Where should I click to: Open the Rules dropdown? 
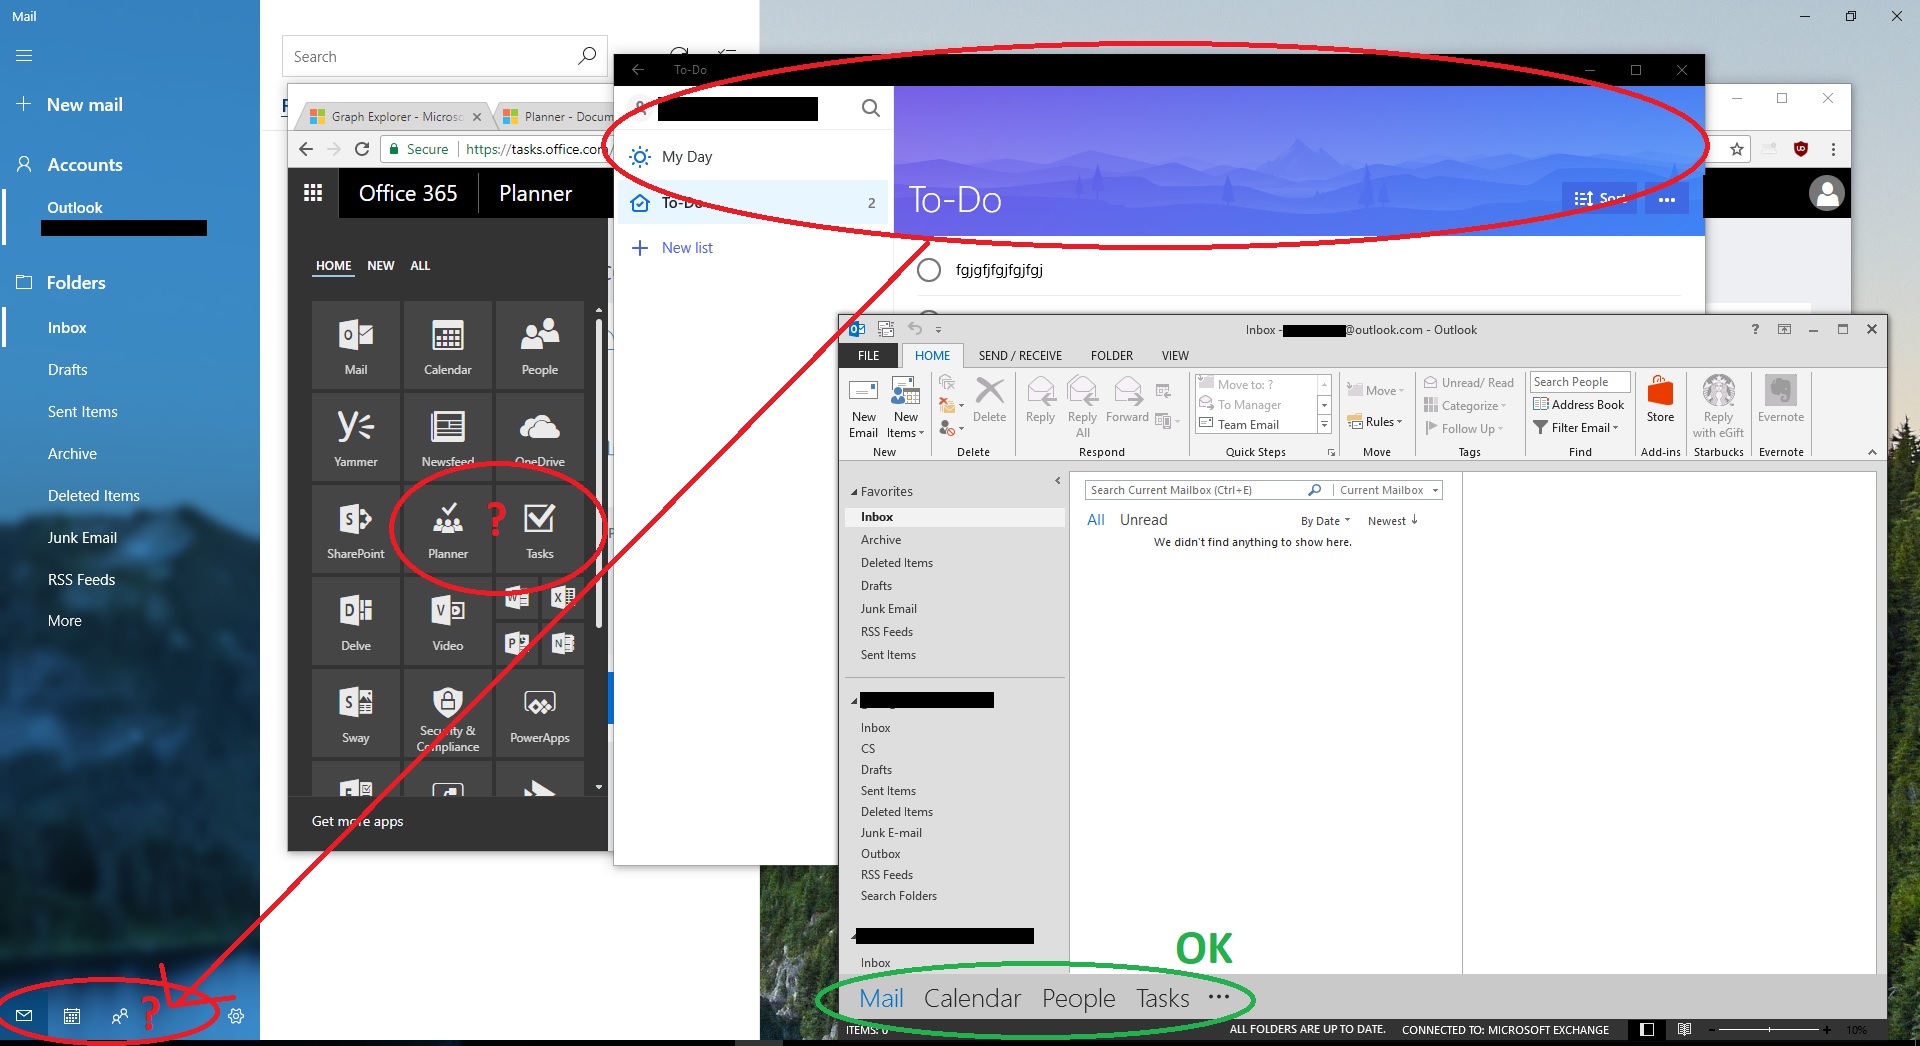pyautogui.click(x=1375, y=422)
